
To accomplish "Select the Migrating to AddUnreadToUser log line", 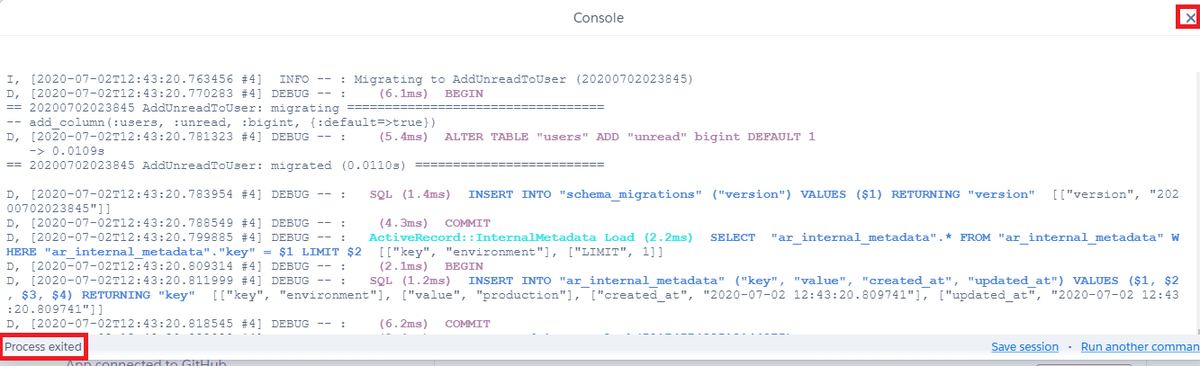I will tap(350, 78).
